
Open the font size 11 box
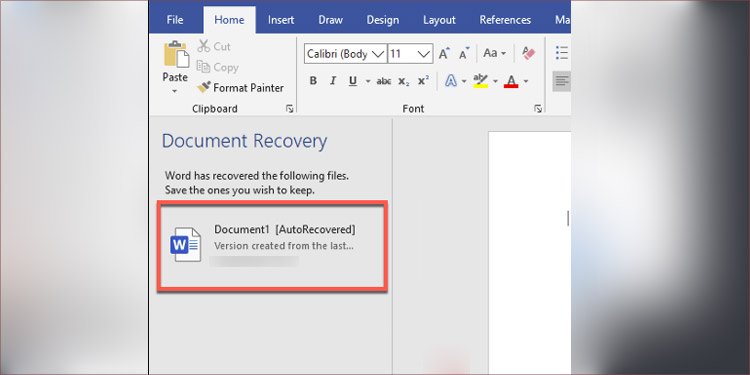(x=410, y=54)
